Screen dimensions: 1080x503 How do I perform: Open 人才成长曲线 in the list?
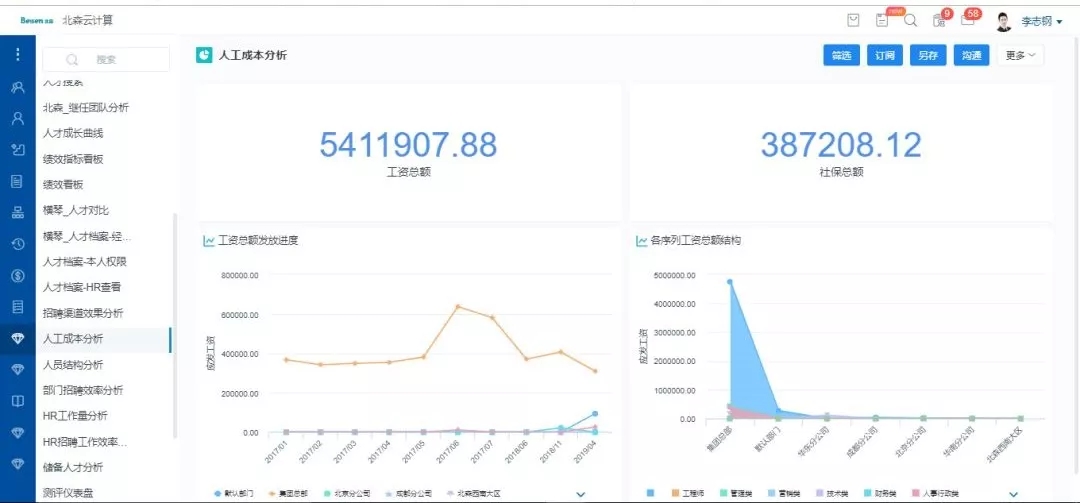(73, 133)
